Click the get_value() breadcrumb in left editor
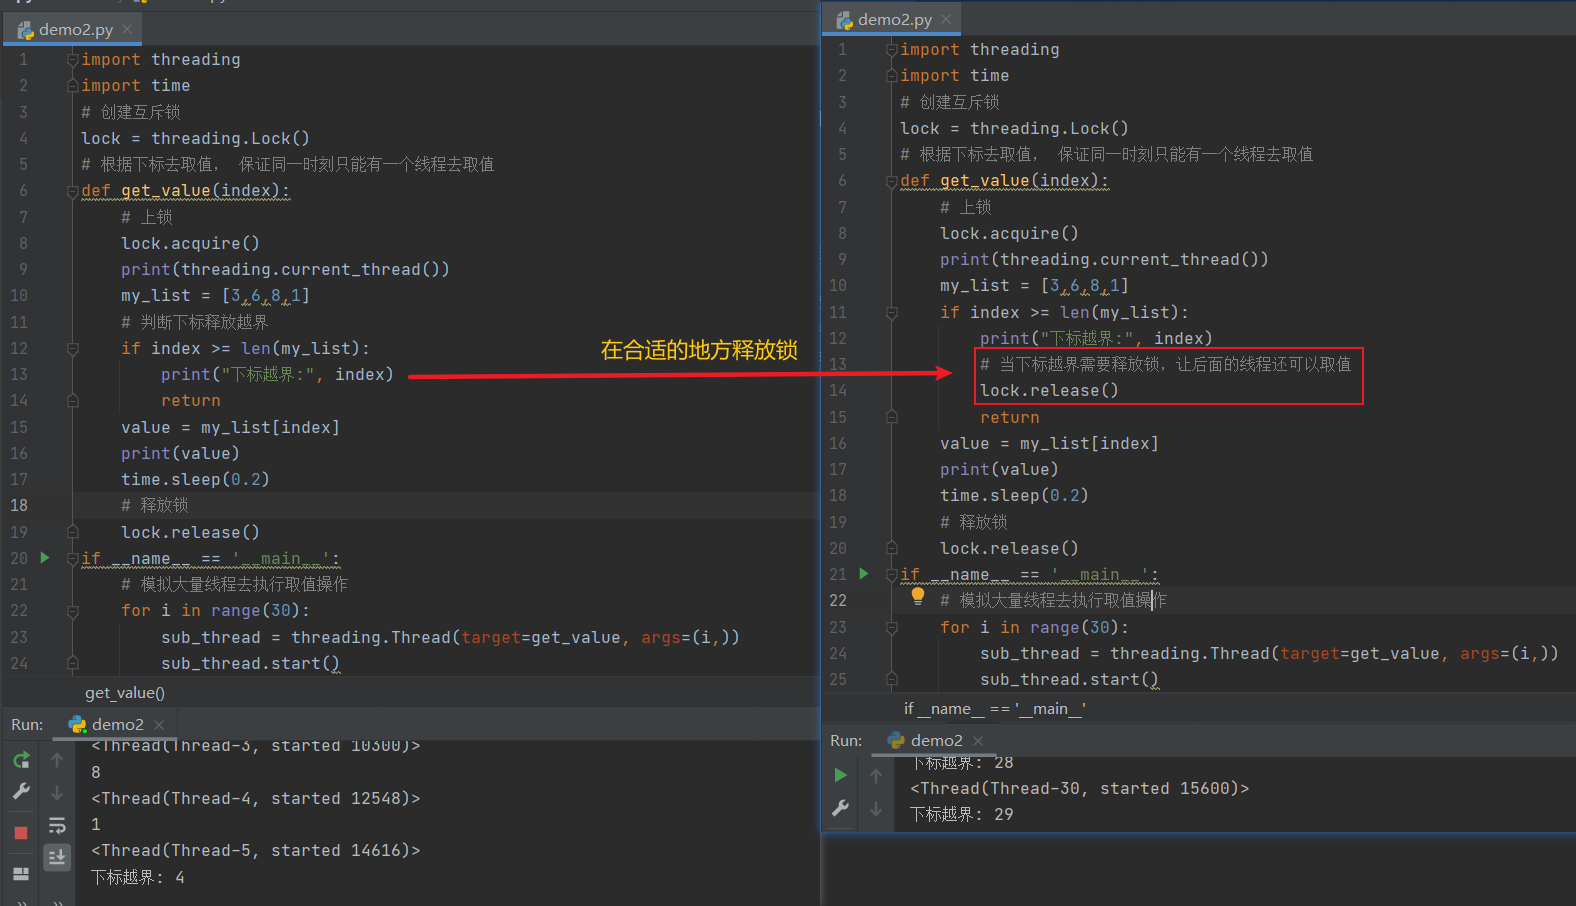Image resolution: width=1576 pixels, height=906 pixels. pyautogui.click(x=125, y=693)
